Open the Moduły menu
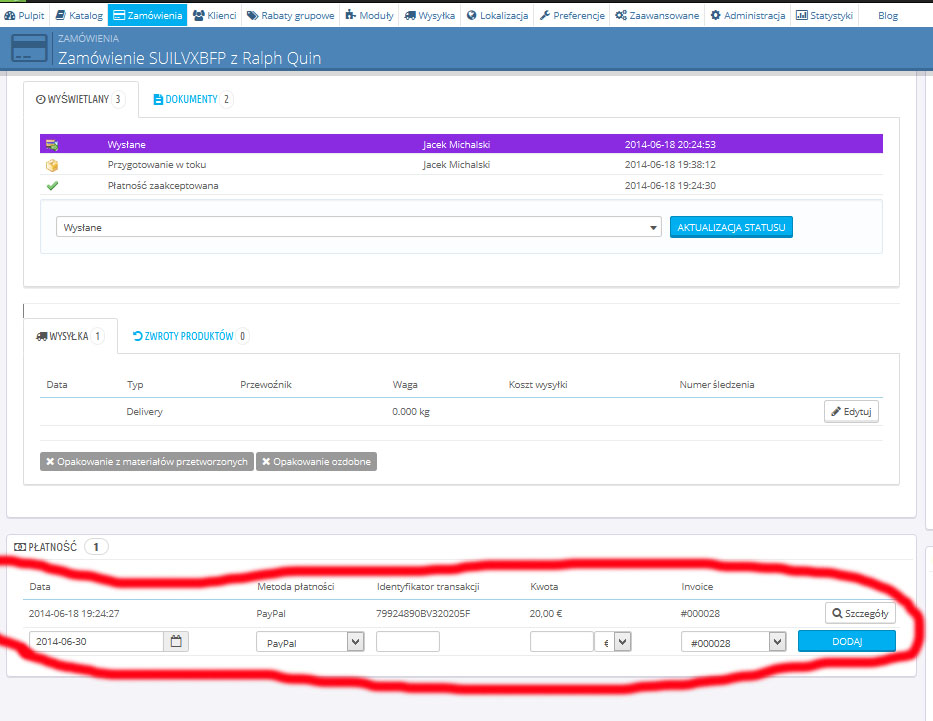Viewport: 933px width, 721px height. 370,15
